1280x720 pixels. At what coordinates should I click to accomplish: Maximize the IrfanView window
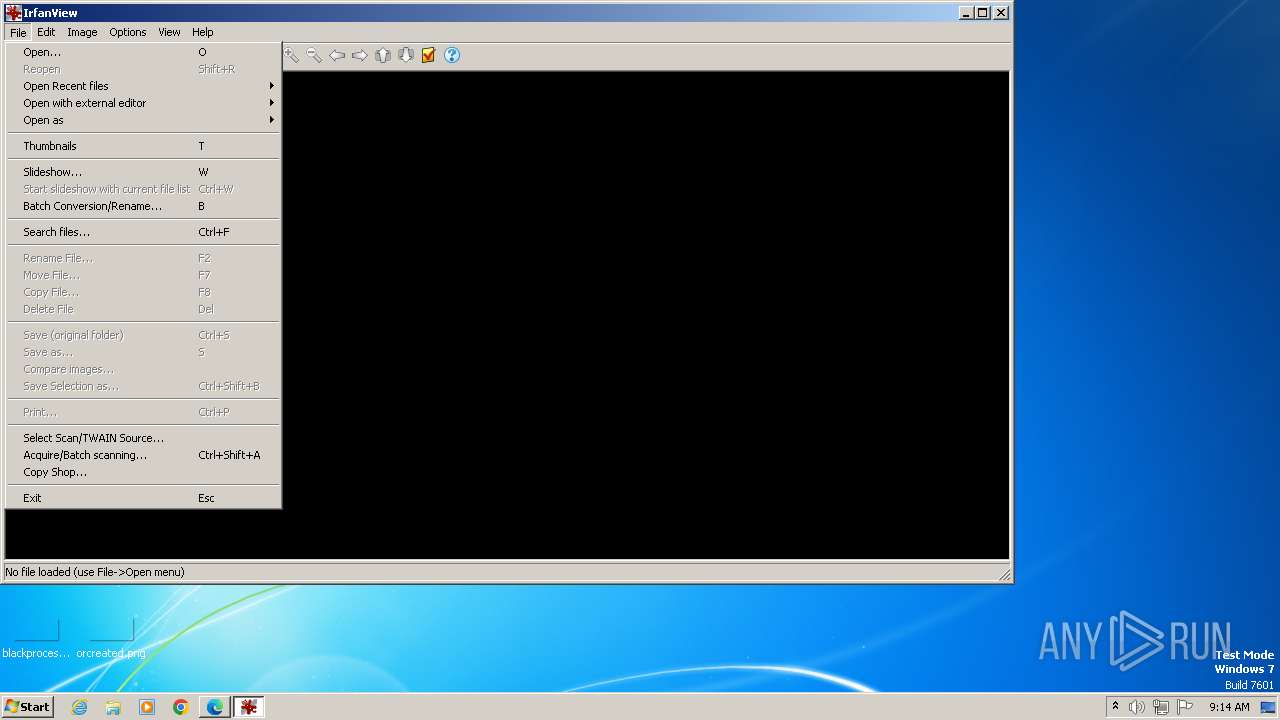pyautogui.click(x=983, y=13)
